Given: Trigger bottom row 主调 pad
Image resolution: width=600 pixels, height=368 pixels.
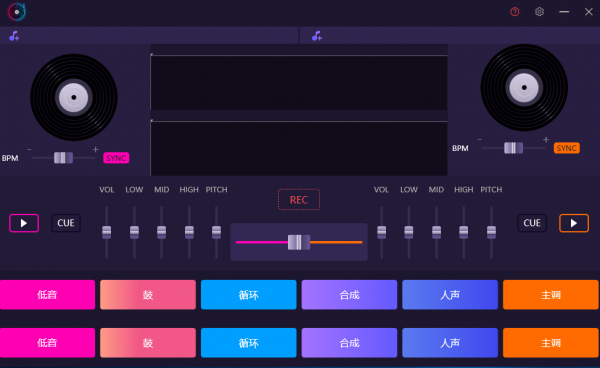Looking at the screenshot, I should click(x=551, y=343).
